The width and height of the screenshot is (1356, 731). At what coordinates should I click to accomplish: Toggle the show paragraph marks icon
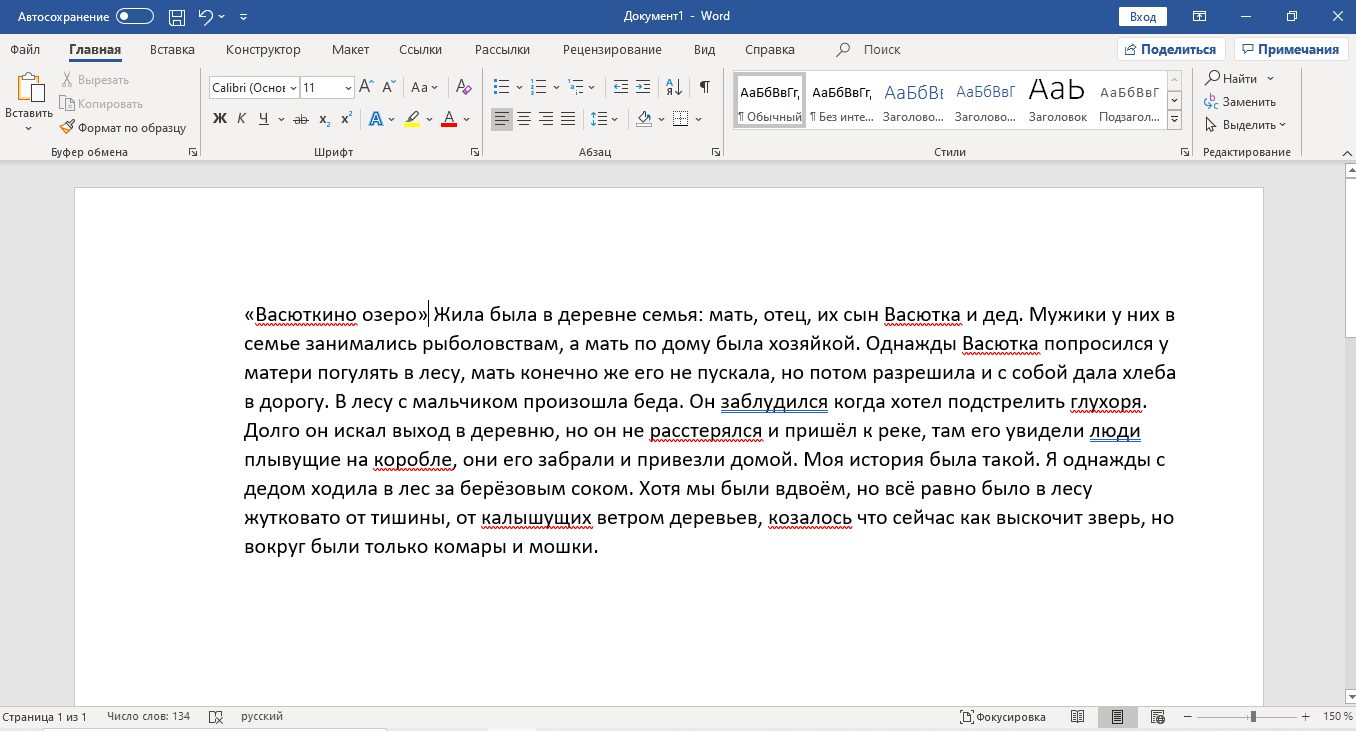[x=705, y=87]
